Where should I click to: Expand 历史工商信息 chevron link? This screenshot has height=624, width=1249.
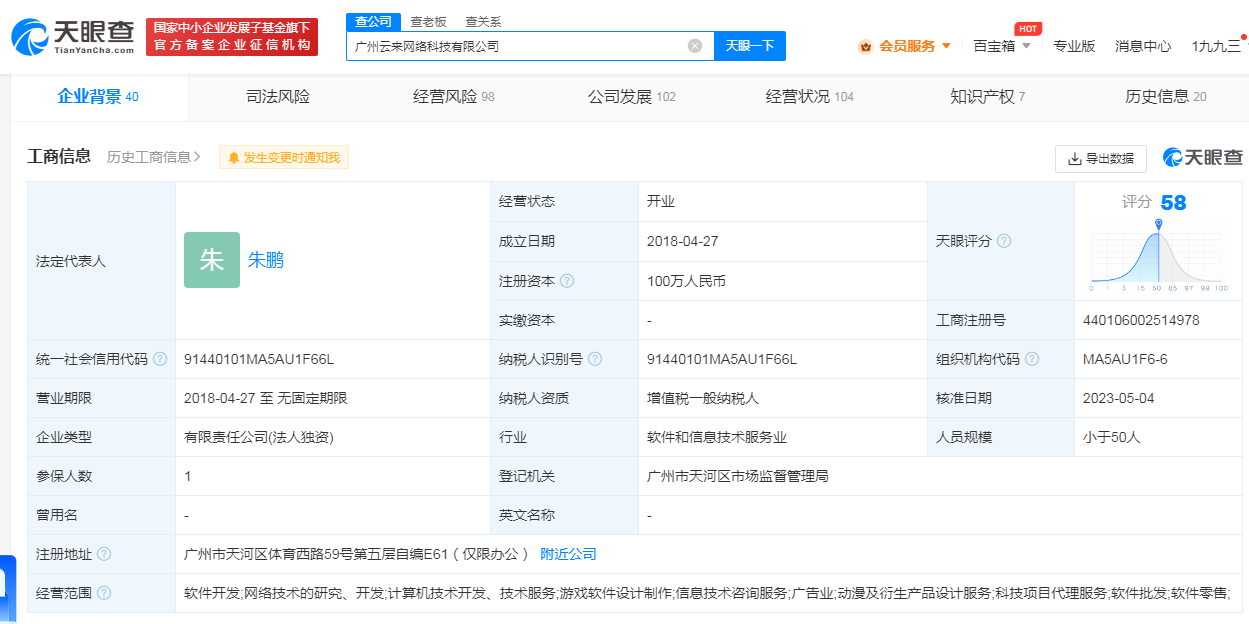pyautogui.click(x=154, y=157)
